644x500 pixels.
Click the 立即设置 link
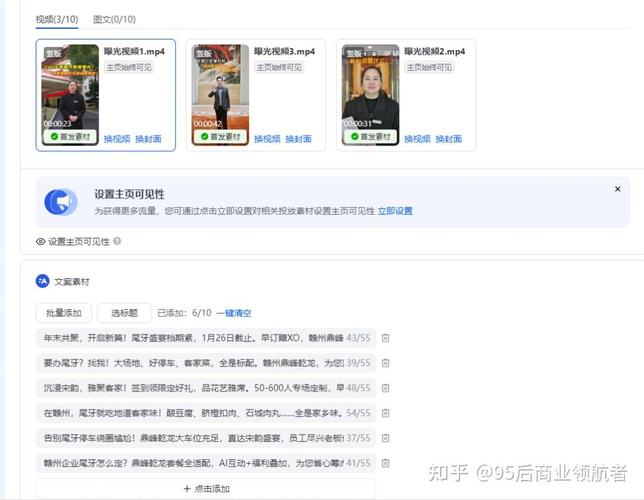click(395, 211)
